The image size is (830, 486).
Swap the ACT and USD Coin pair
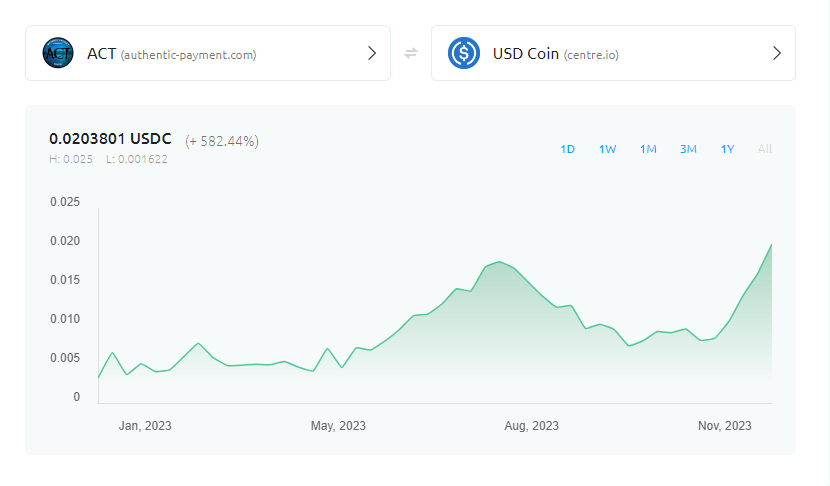pos(411,53)
